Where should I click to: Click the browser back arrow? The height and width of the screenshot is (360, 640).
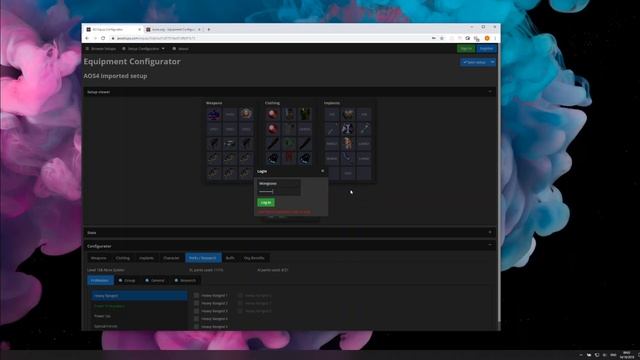coord(87,38)
